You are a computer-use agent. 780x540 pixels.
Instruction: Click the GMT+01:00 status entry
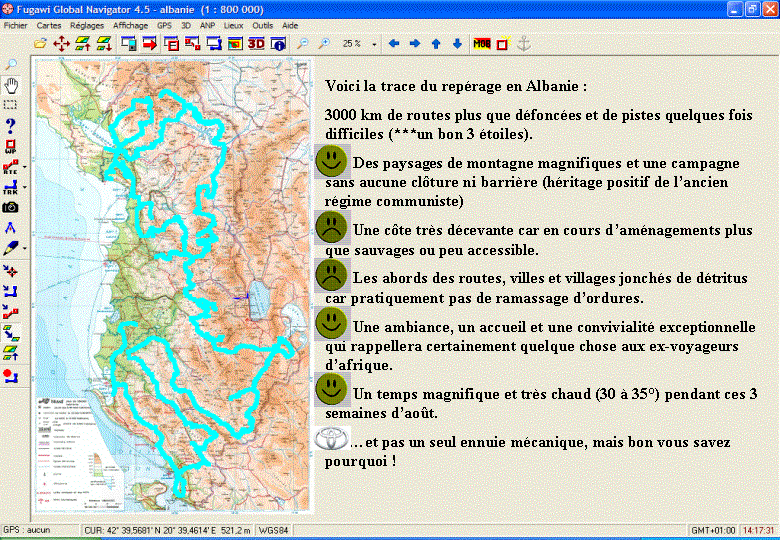(713, 531)
